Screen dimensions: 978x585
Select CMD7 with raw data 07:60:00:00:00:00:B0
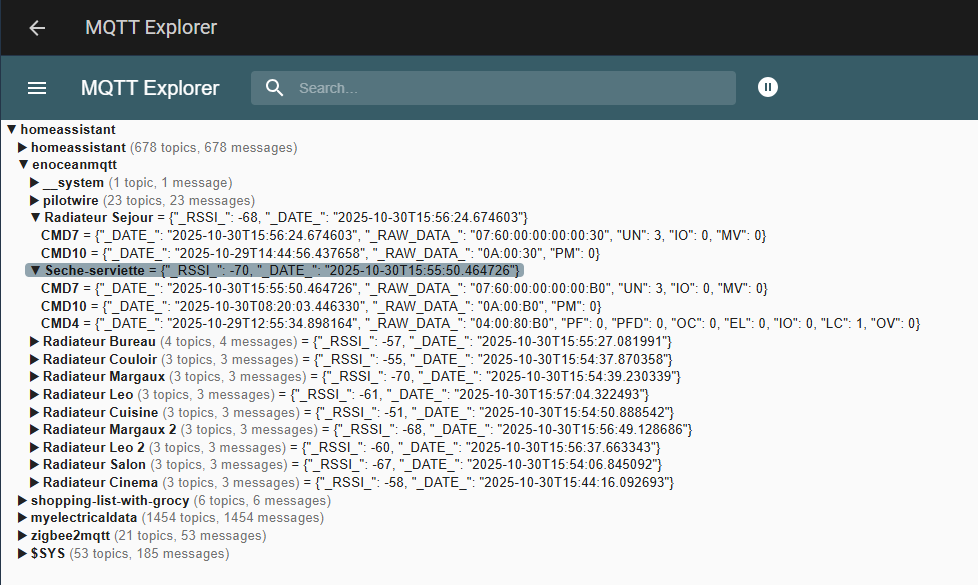click(60, 289)
